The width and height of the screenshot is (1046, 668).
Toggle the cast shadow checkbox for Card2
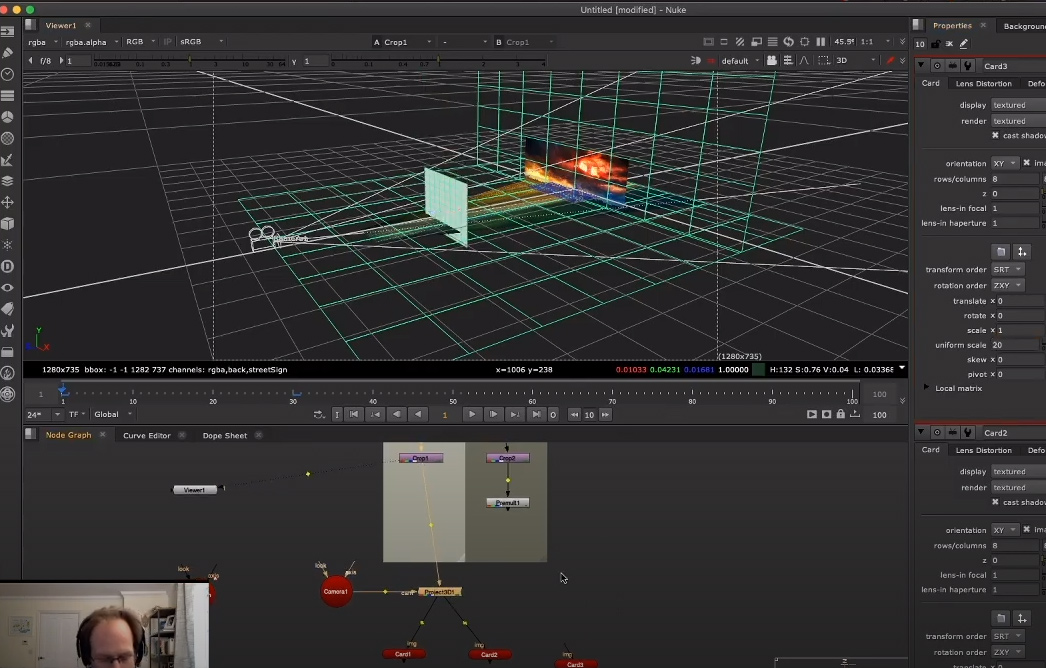[x=995, y=502]
